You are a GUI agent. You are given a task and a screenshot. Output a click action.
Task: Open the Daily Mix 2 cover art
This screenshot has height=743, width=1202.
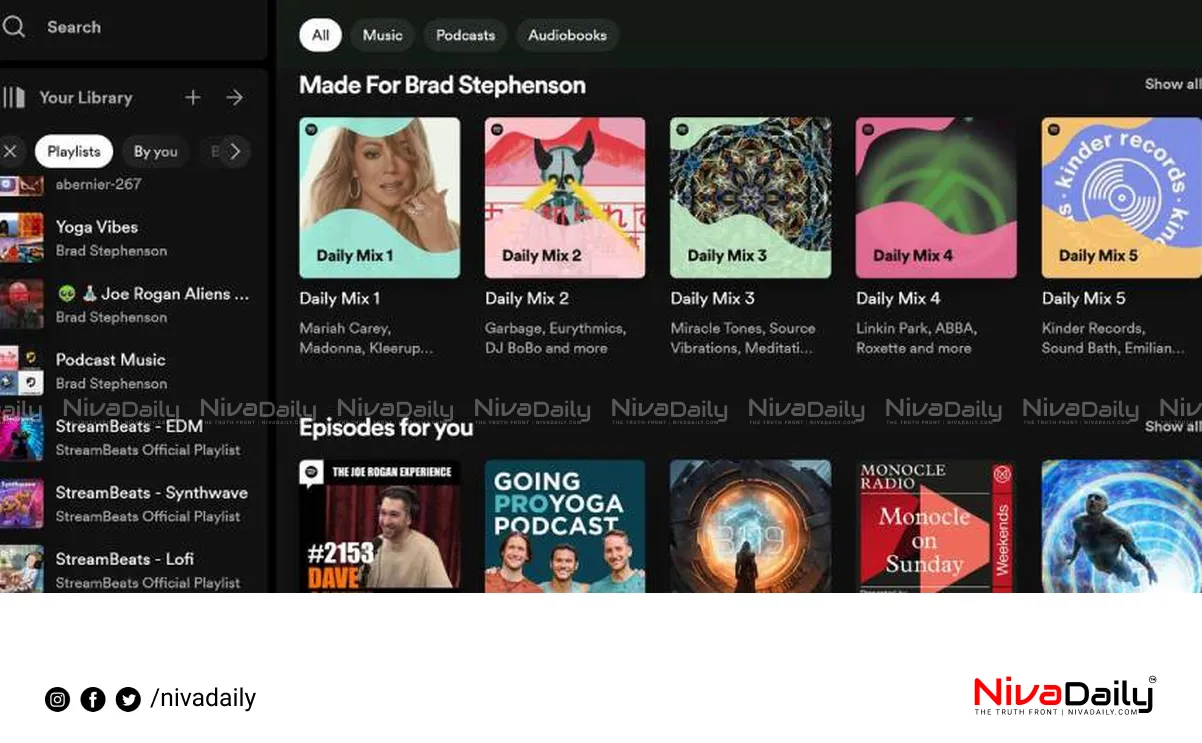tap(565, 198)
